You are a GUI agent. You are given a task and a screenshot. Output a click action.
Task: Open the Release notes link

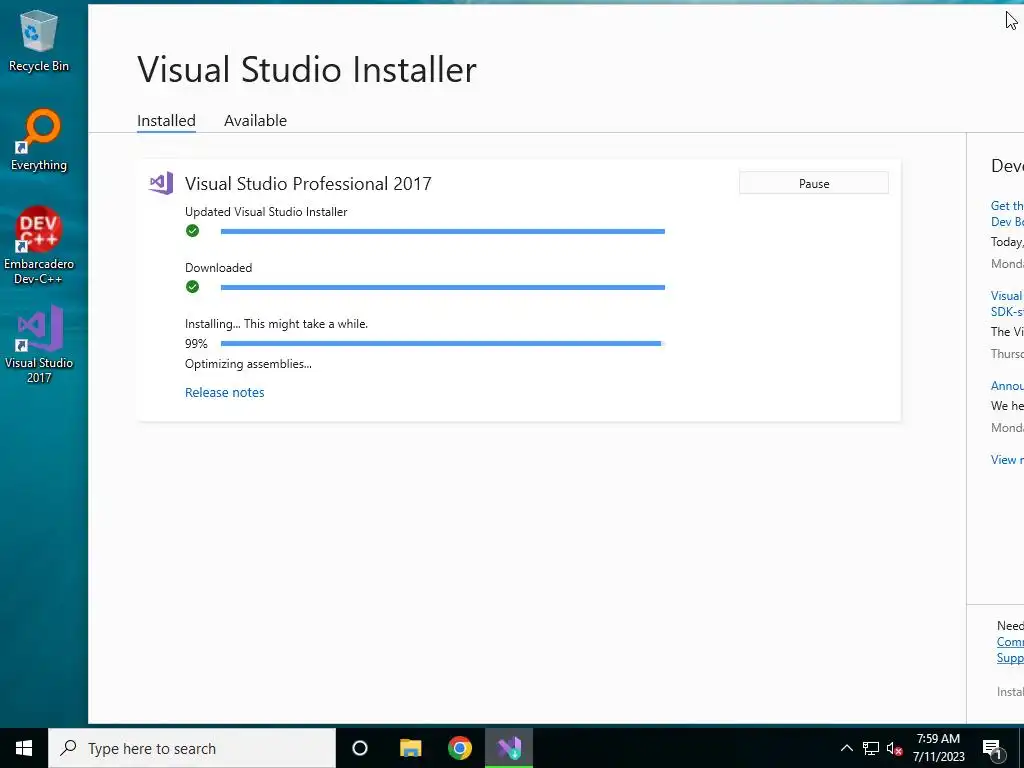[225, 392]
